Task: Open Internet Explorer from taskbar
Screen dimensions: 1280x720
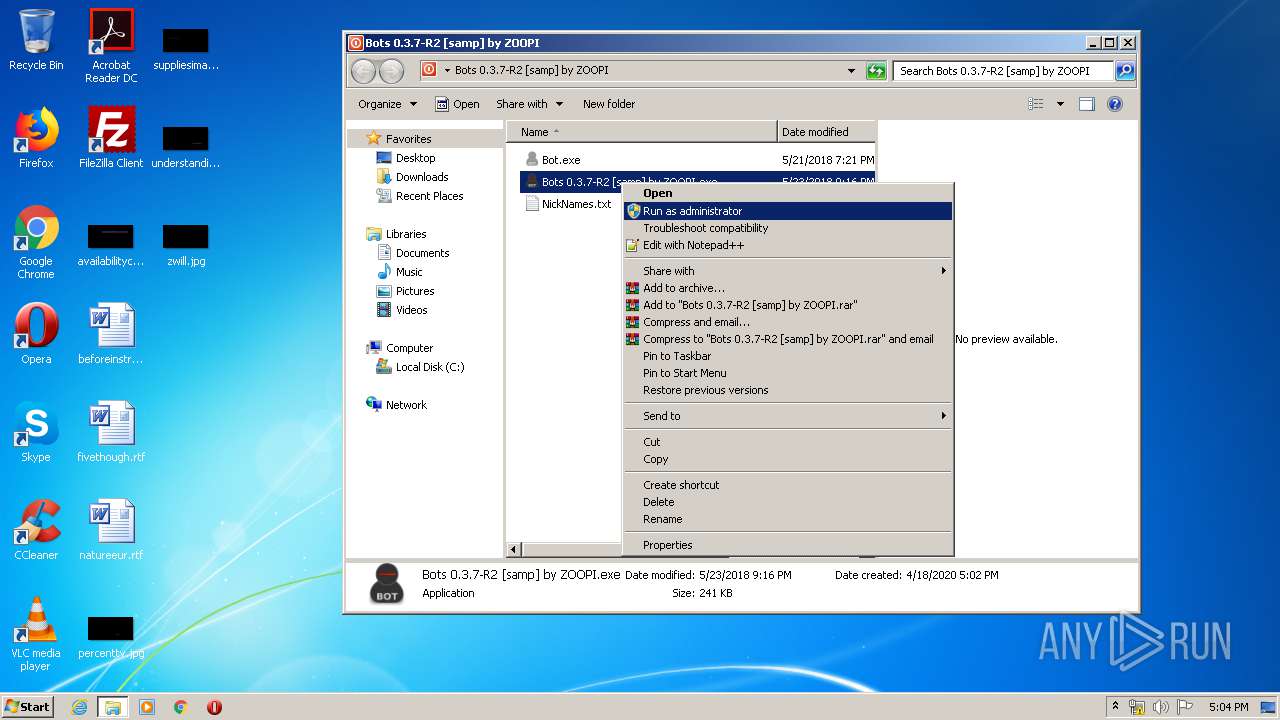Action: [x=79, y=707]
